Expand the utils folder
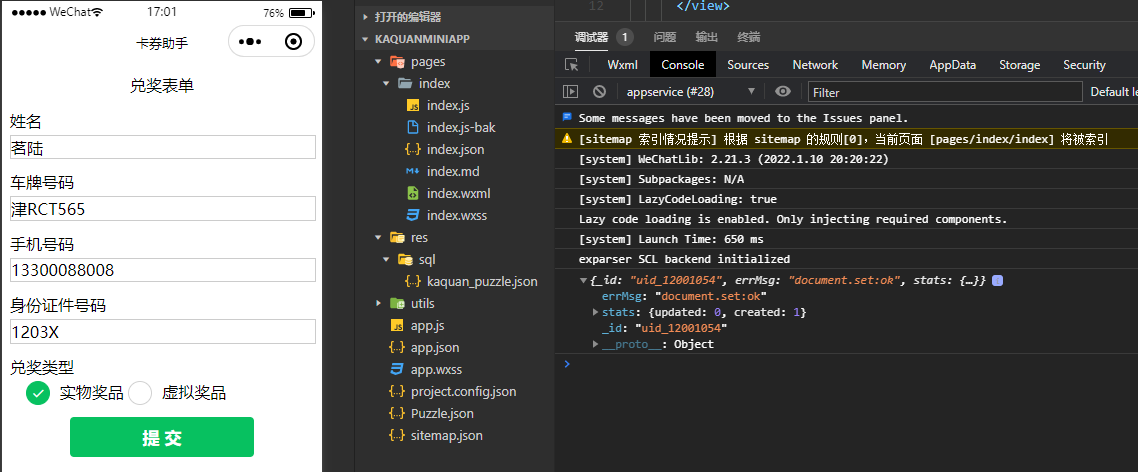1138x472 pixels. (x=378, y=303)
